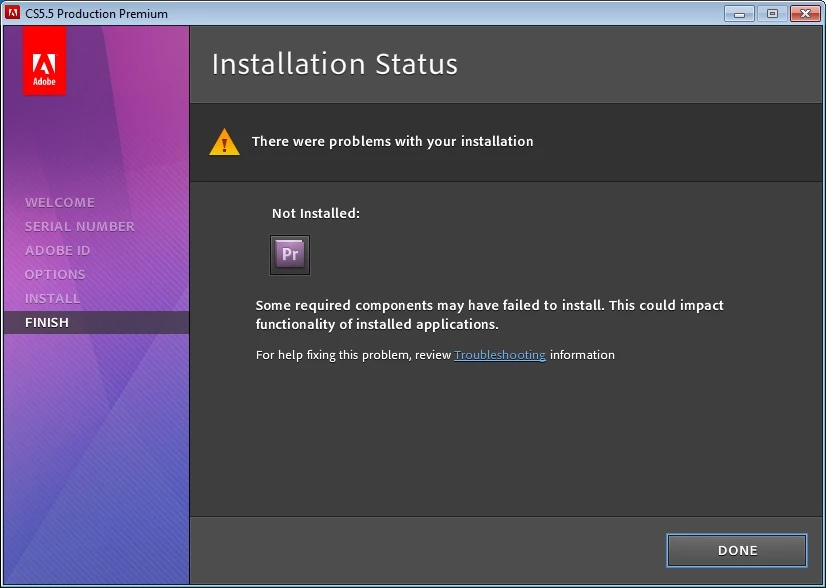Image resolution: width=826 pixels, height=588 pixels.
Task: Click the DONE button
Action: point(736,550)
